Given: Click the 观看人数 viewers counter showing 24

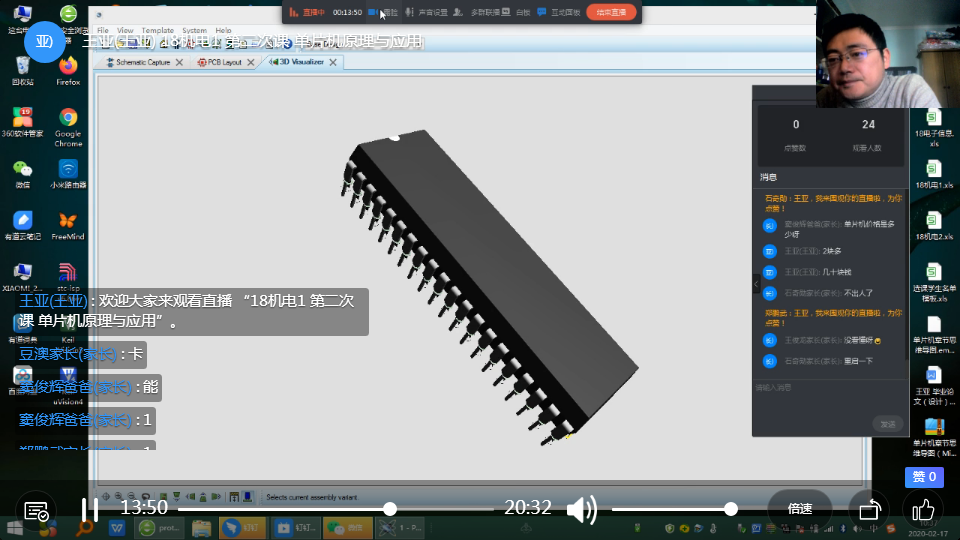Looking at the screenshot, I should tap(868, 135).
